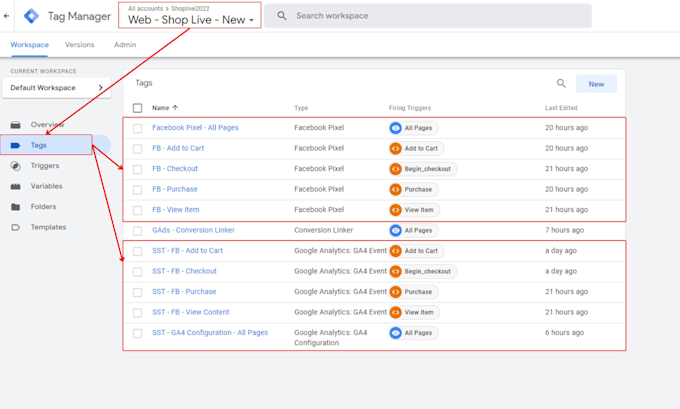
Task: Select Variables in the sidebar
Action: pos(46,186)
